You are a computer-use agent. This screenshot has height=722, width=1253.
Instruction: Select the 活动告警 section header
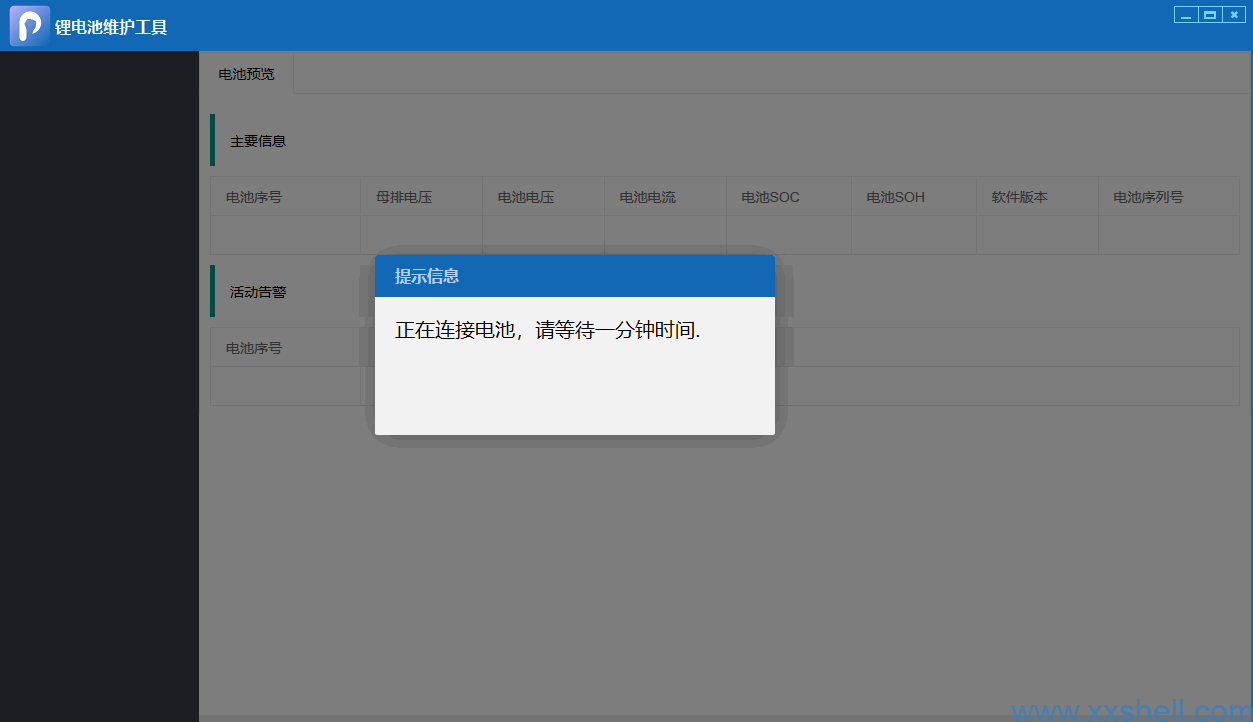pyautogui.click(x=258, y=292)
